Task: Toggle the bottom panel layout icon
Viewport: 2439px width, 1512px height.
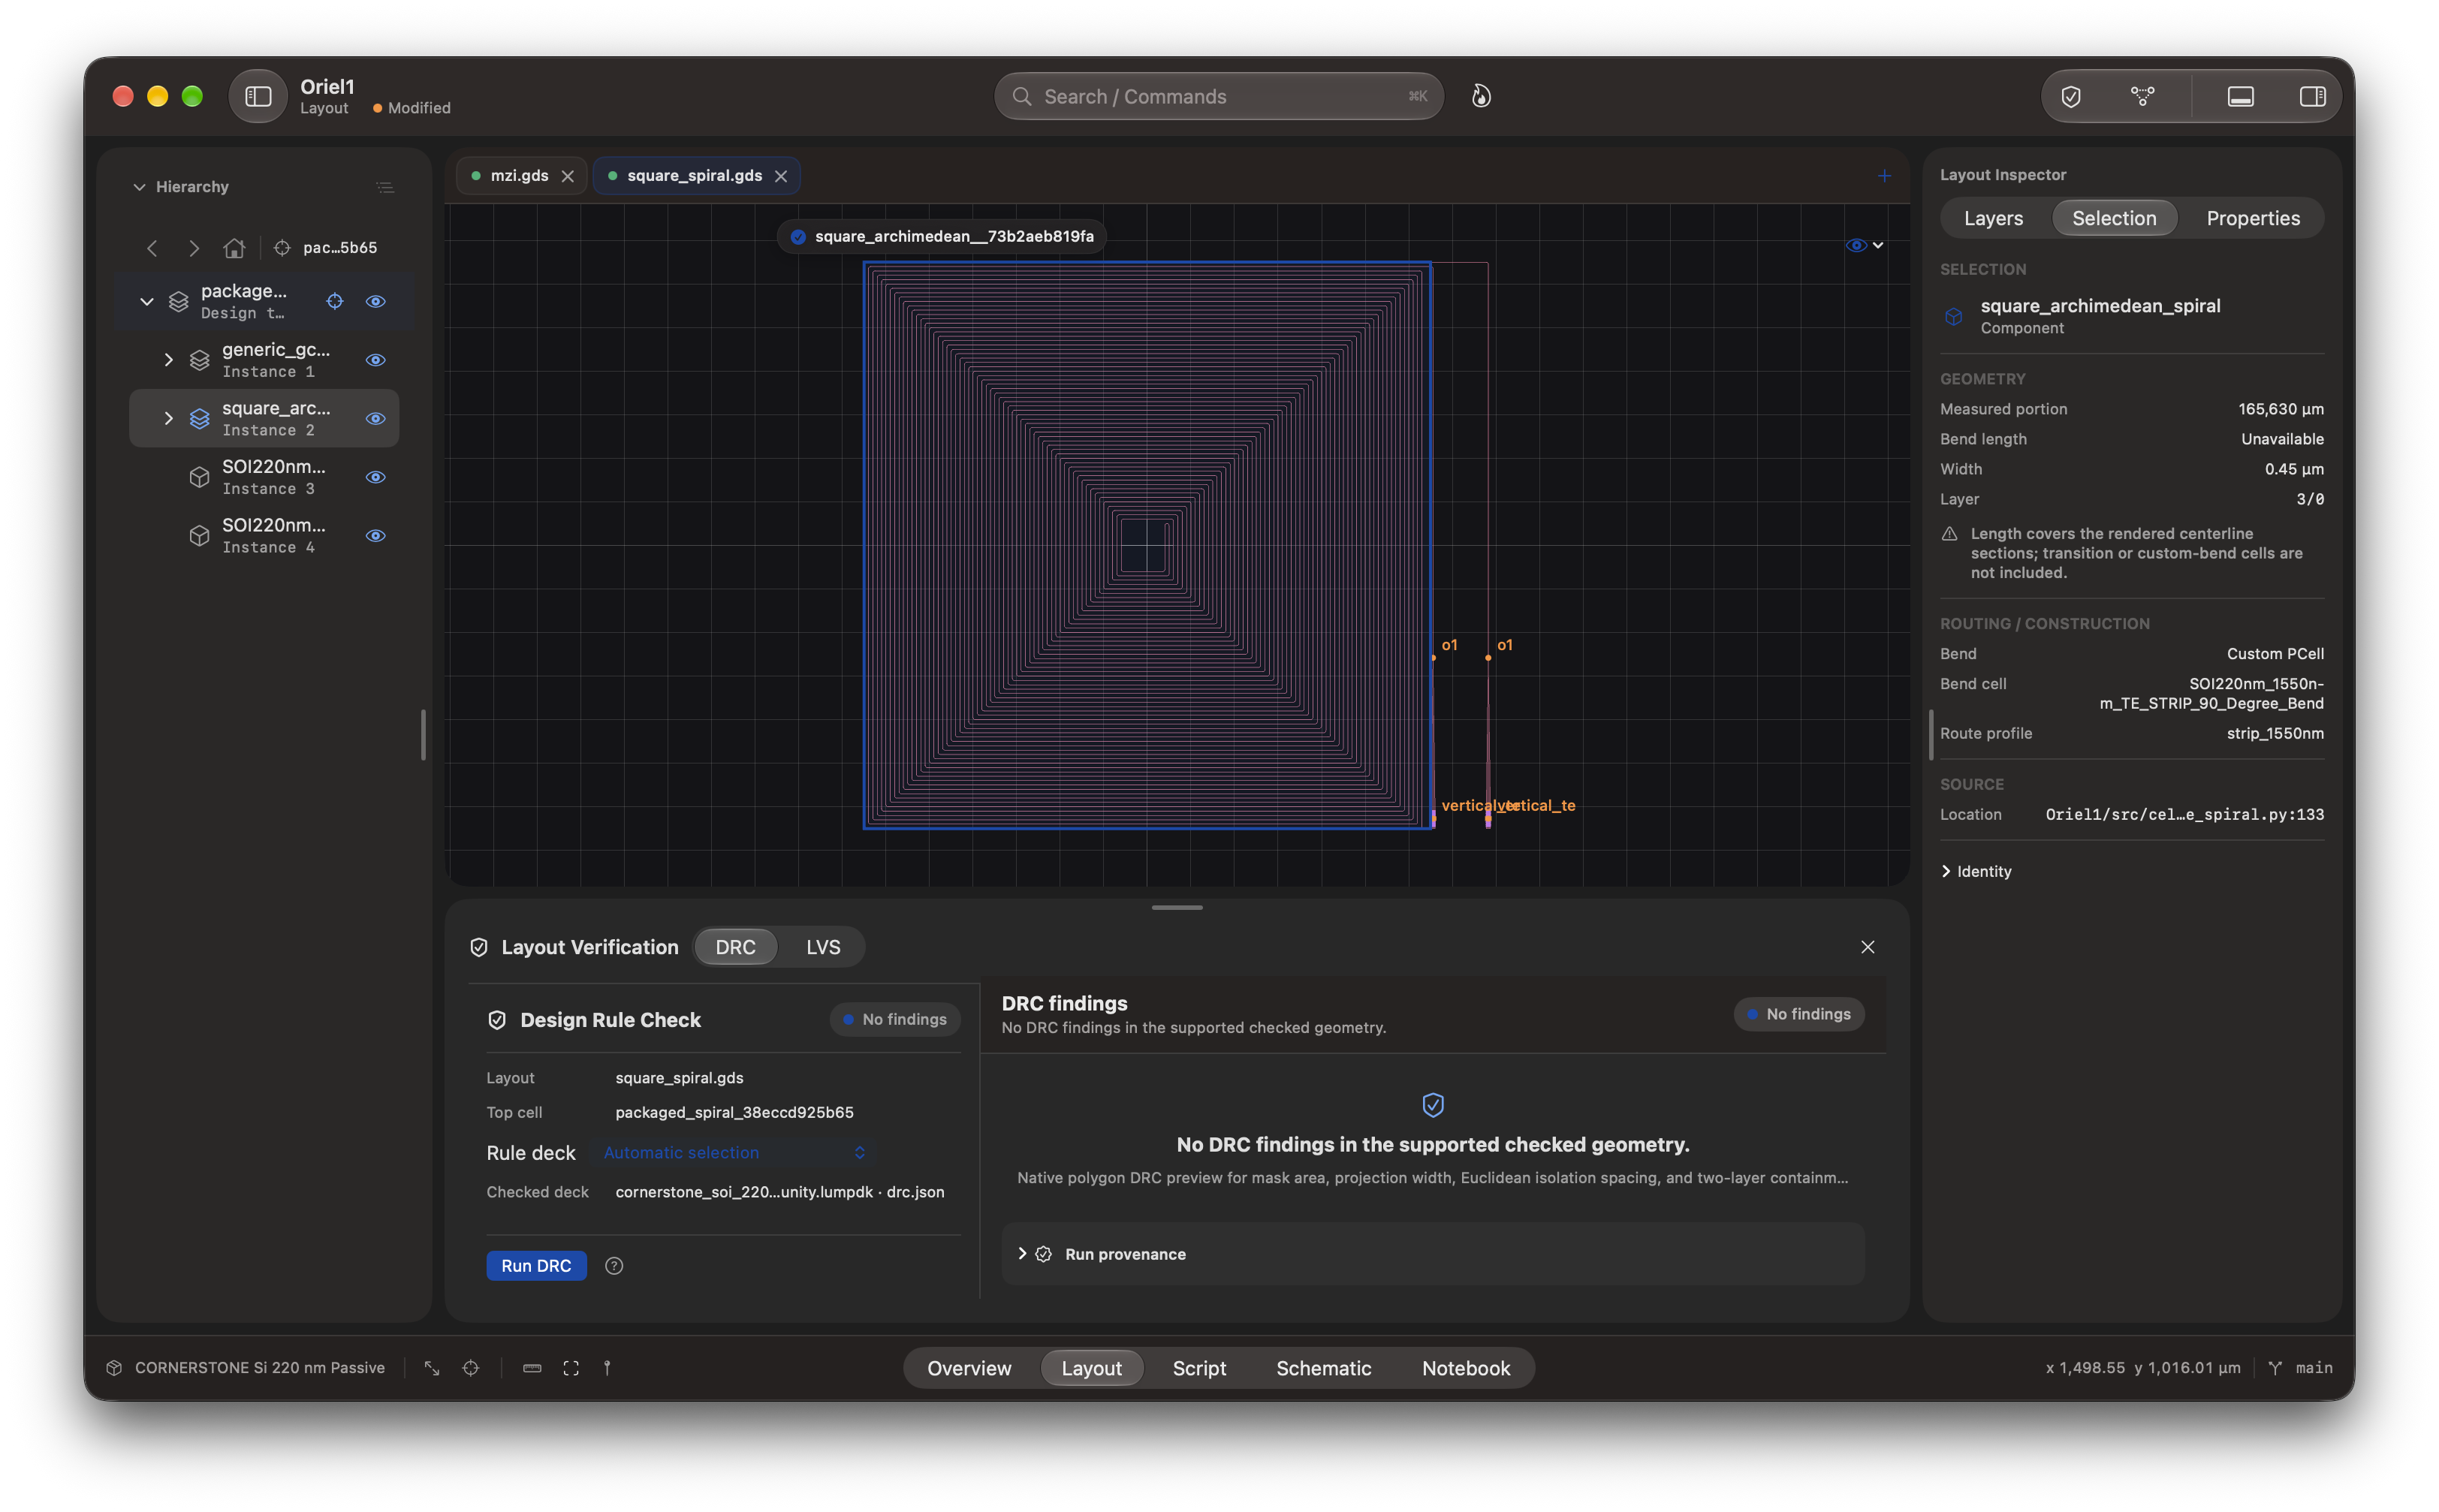Action: [2240, 96]
